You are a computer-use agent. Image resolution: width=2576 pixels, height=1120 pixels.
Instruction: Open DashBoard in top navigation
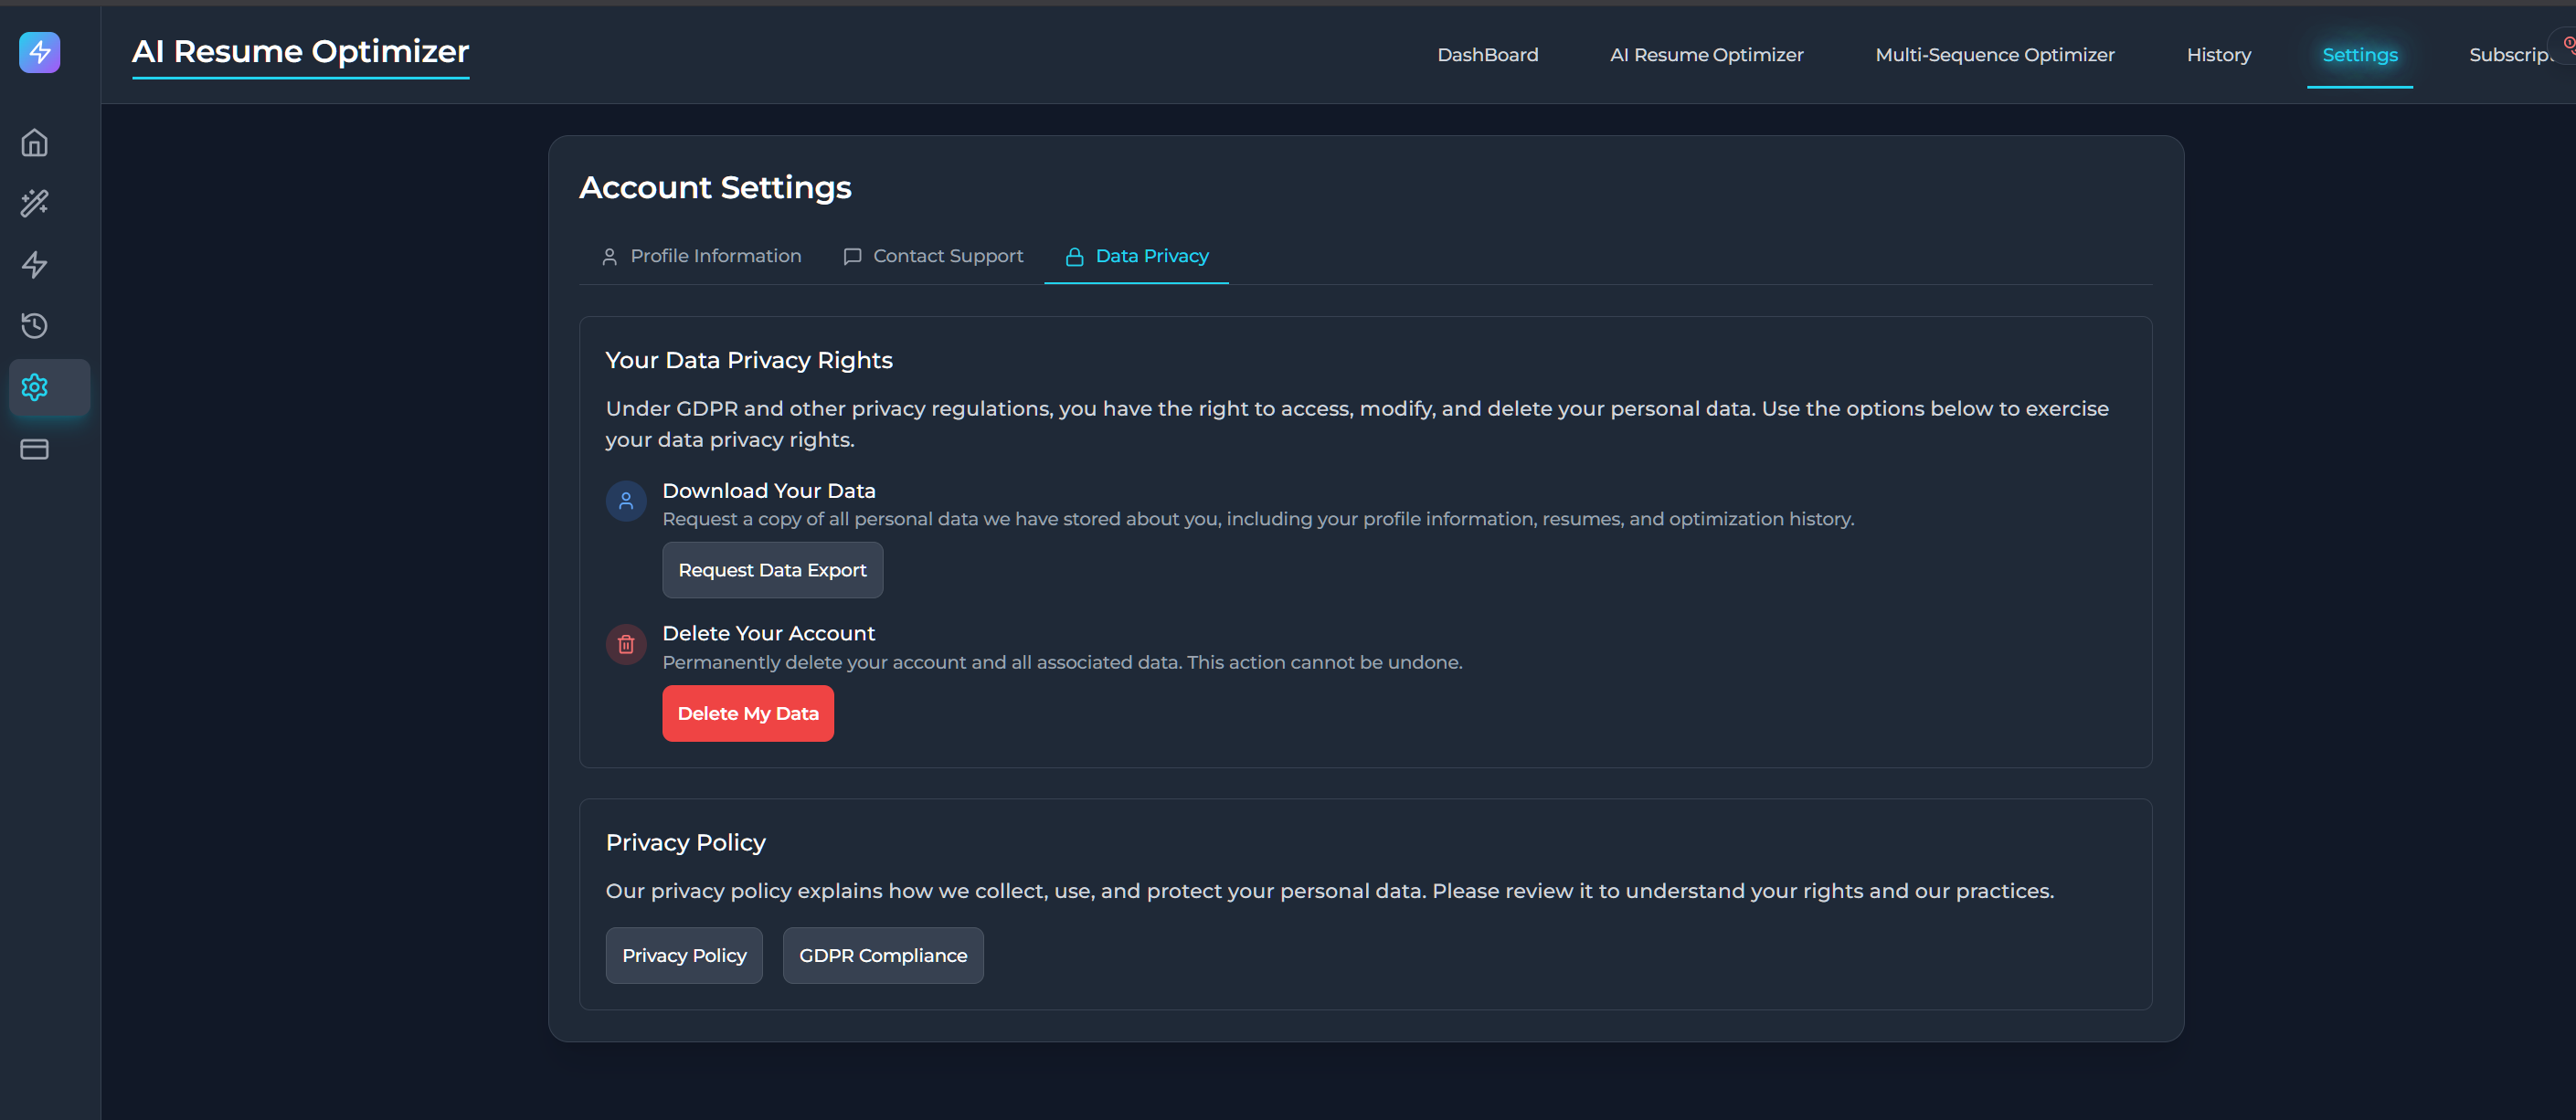pos(1487,55)
